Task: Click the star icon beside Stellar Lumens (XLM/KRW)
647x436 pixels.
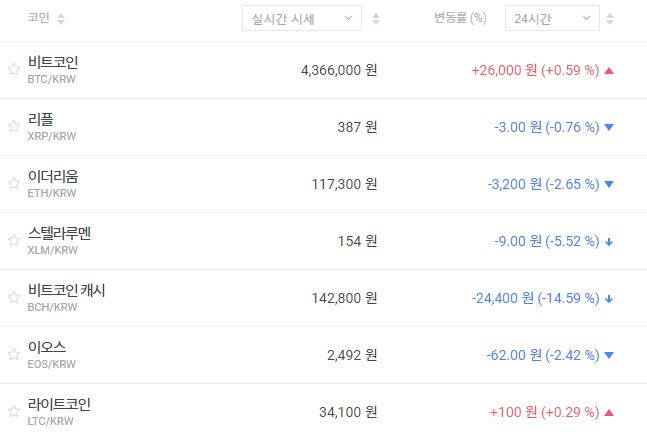Action: point(14,241)
